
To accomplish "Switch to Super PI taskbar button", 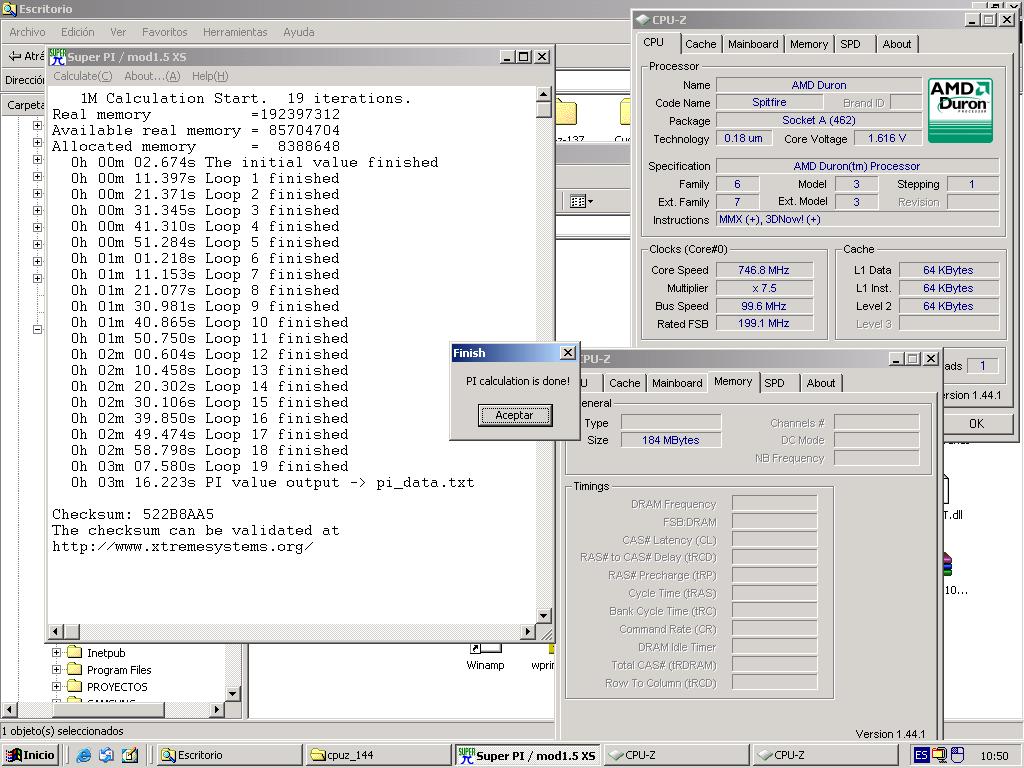I will click(526, 755).
